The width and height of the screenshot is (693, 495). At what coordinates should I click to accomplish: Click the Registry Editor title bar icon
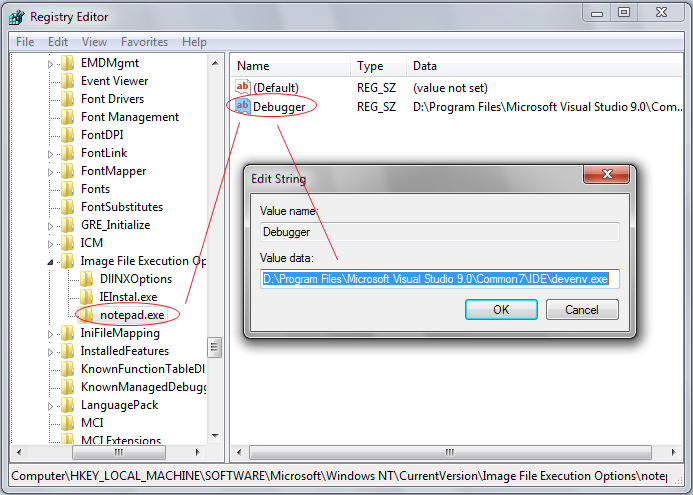[17, 17]
